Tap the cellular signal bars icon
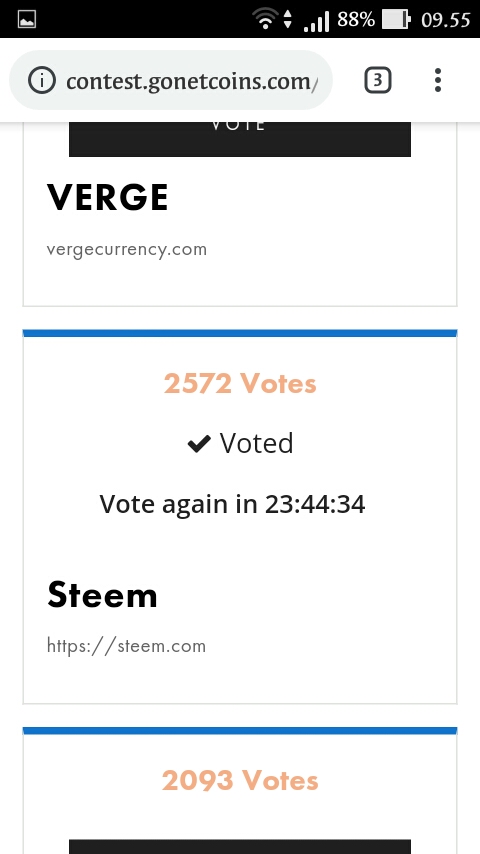The height and width of the screenshot is (854, 480). click(x=317, y=21)
